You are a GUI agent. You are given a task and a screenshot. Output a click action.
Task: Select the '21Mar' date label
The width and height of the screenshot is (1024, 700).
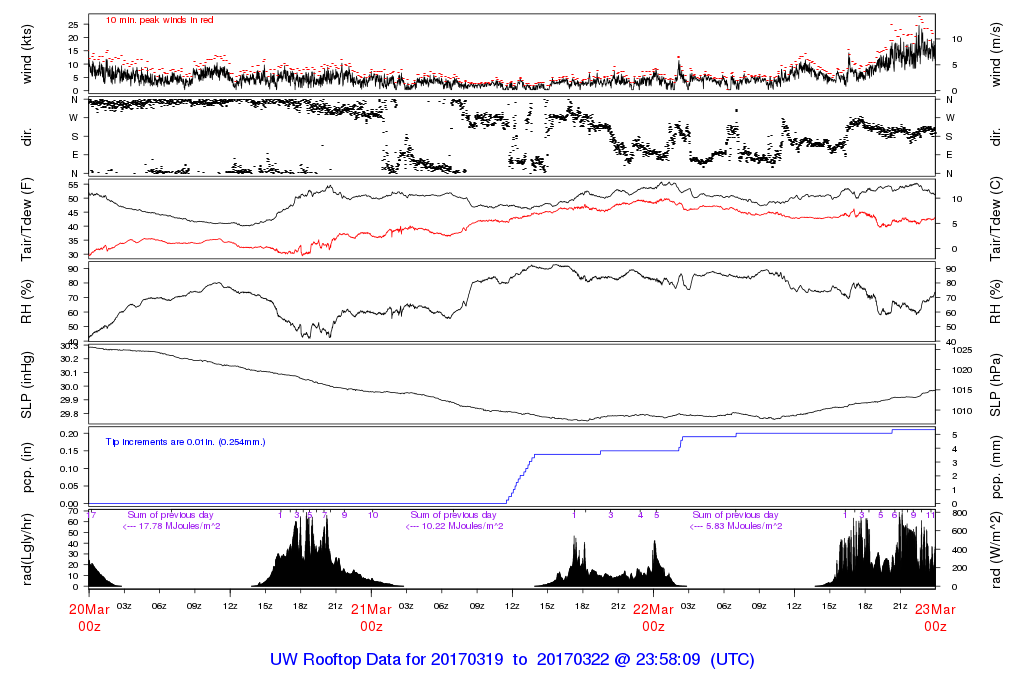(x=371, y=609)
